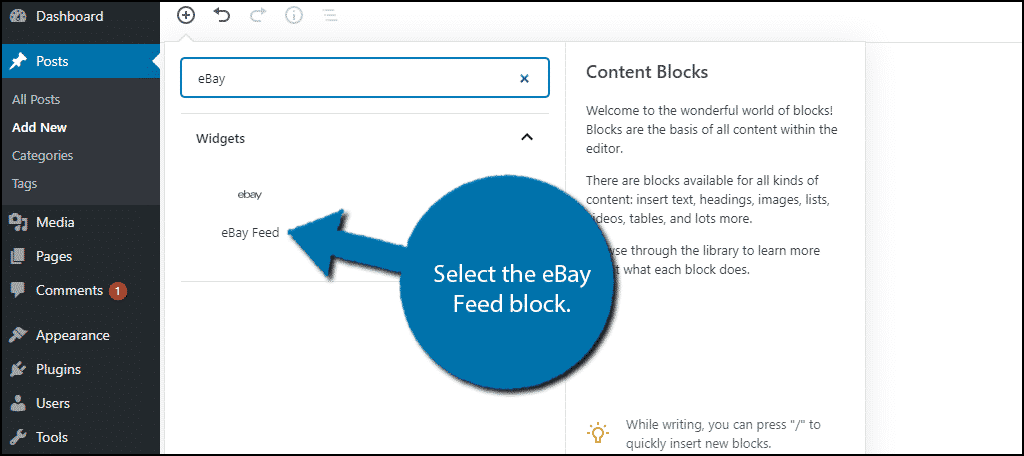Open the Dashboard menu
Viewport: 1024px width, 456px height.
pos(69,16)
